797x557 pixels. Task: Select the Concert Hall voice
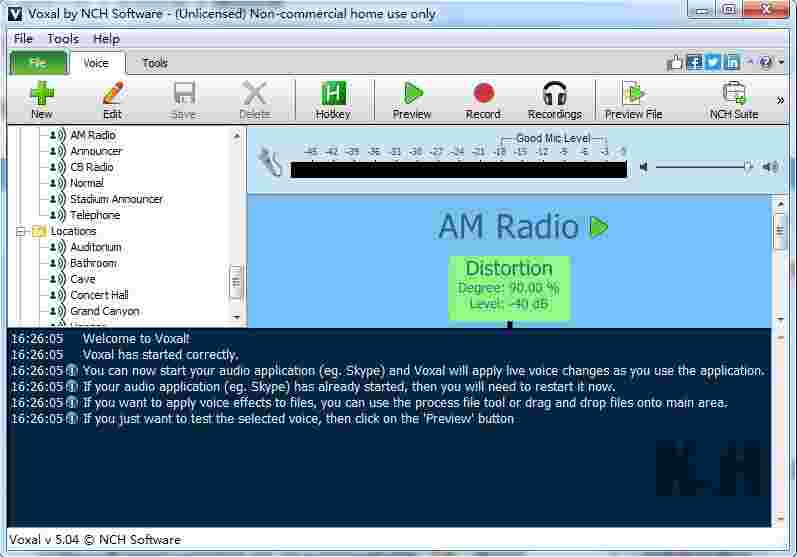point(99,295)
